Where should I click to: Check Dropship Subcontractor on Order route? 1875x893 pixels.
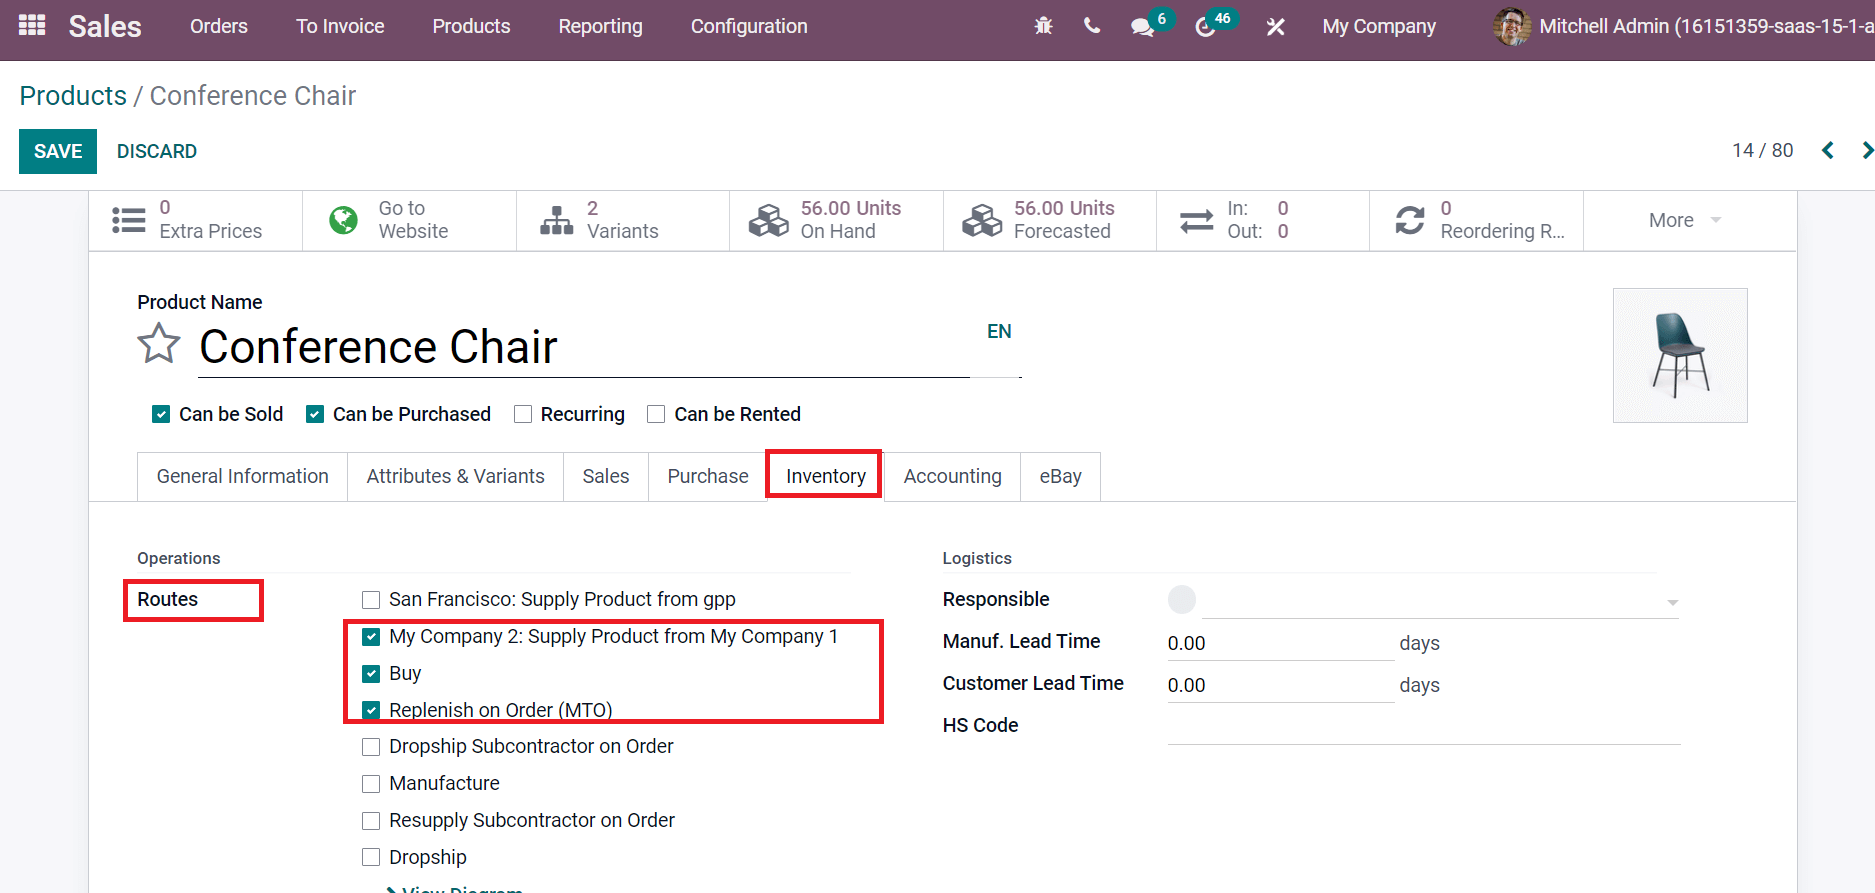(371, 747)
